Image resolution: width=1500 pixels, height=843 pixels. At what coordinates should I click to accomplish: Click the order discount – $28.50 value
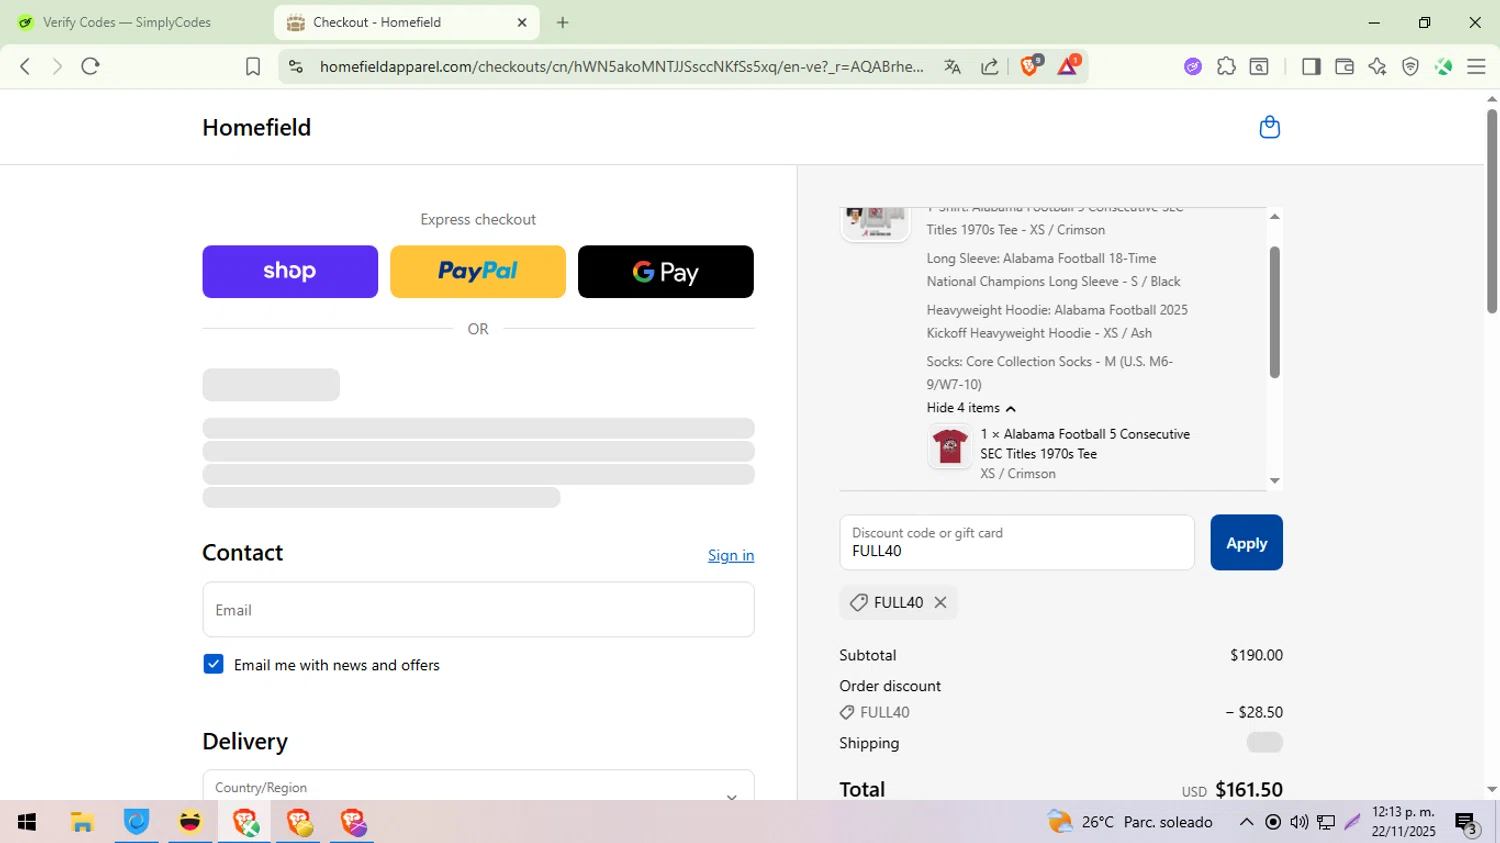click(x=1254, y=712)
